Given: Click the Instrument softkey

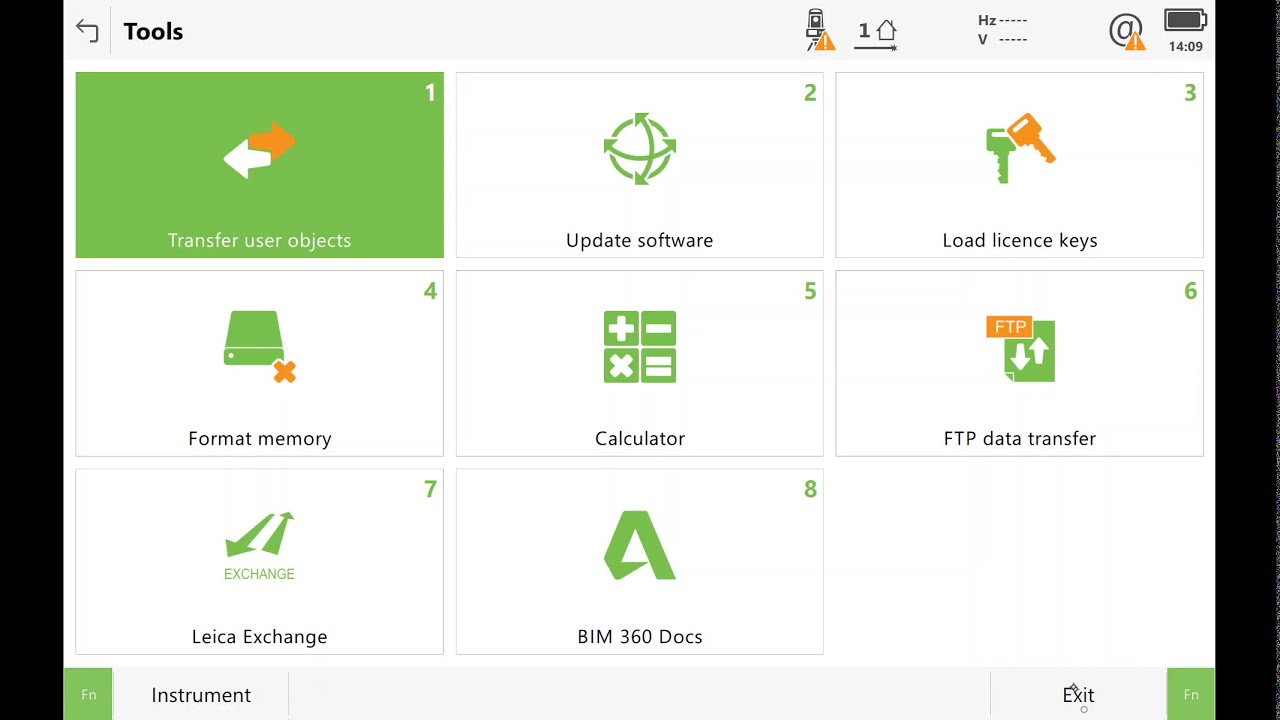Looking at the screenshot, I should click(201, 695).
